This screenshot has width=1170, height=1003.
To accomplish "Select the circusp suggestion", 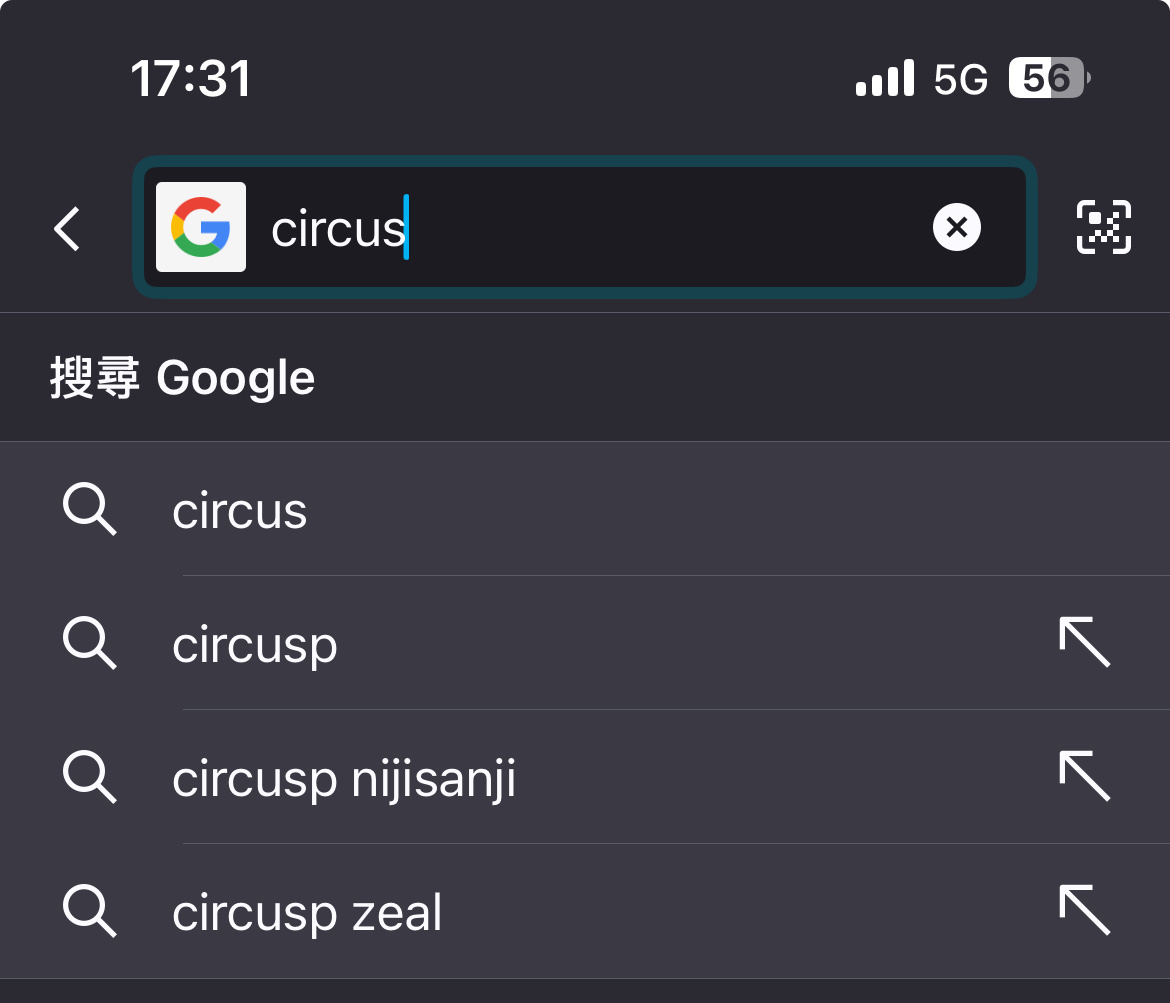I will tap(585, 643).
